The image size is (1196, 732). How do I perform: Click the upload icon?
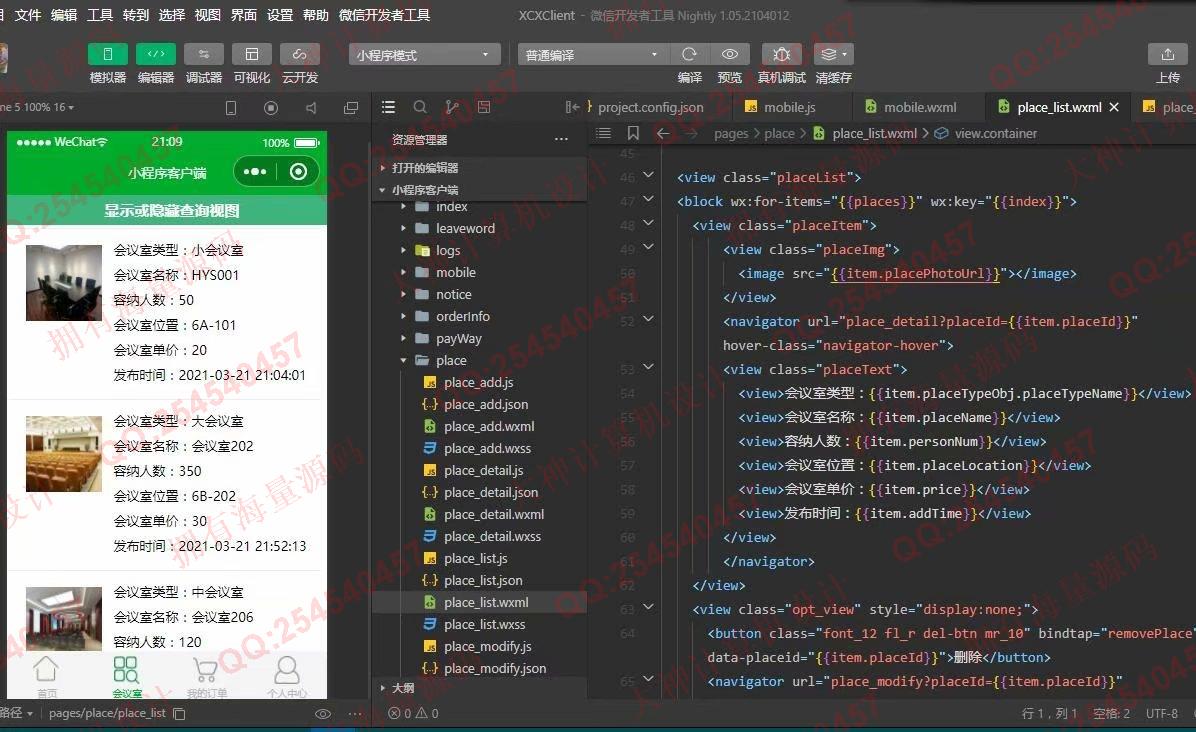click(1168, 54)
